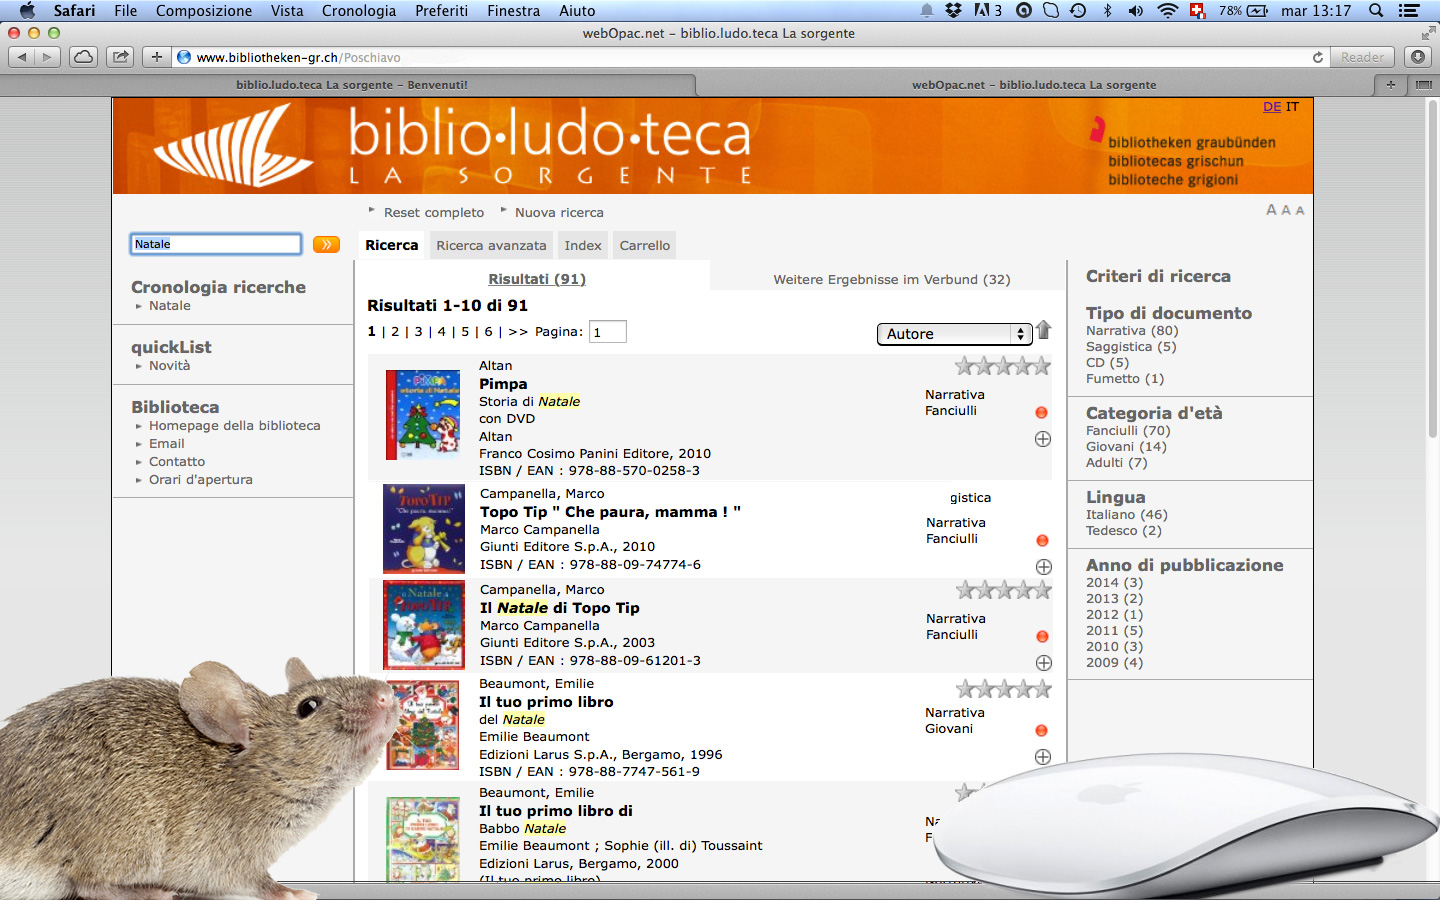Open Spotlight search in menu bar
The height and width of the screenshot is (900, 1440).
point(1376,11)
